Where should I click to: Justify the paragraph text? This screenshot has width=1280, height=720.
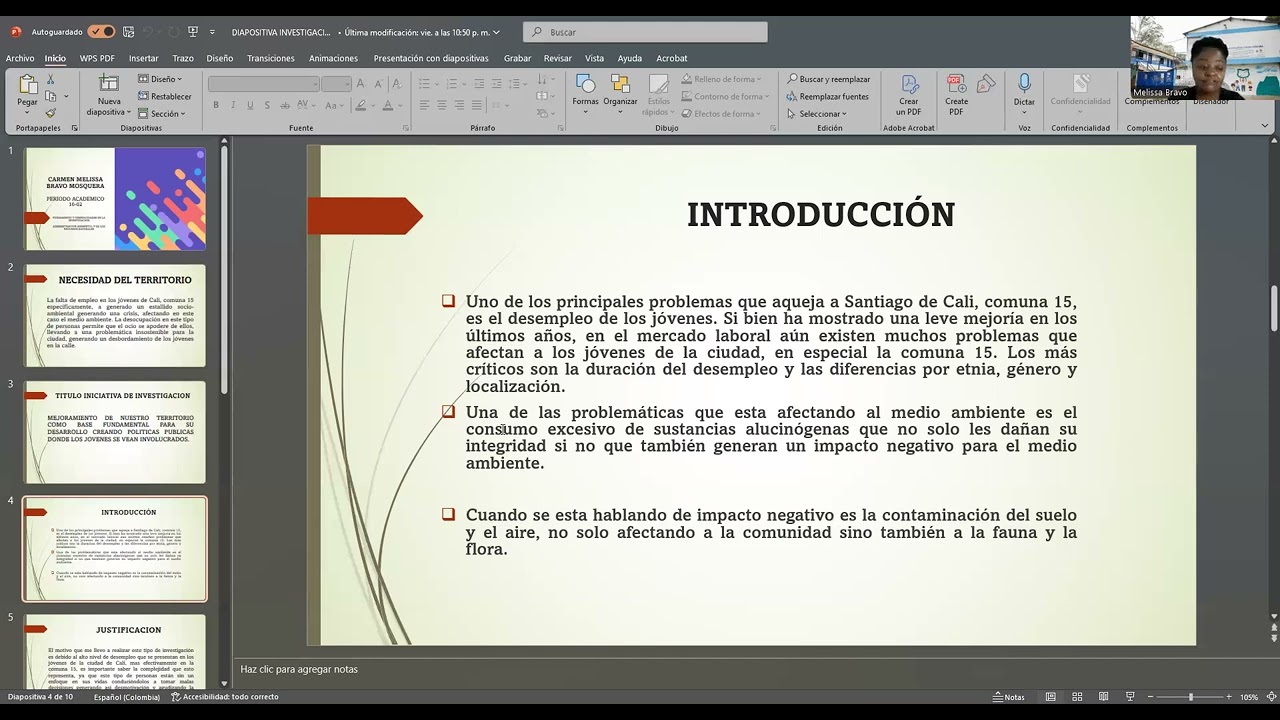point(476,105)
